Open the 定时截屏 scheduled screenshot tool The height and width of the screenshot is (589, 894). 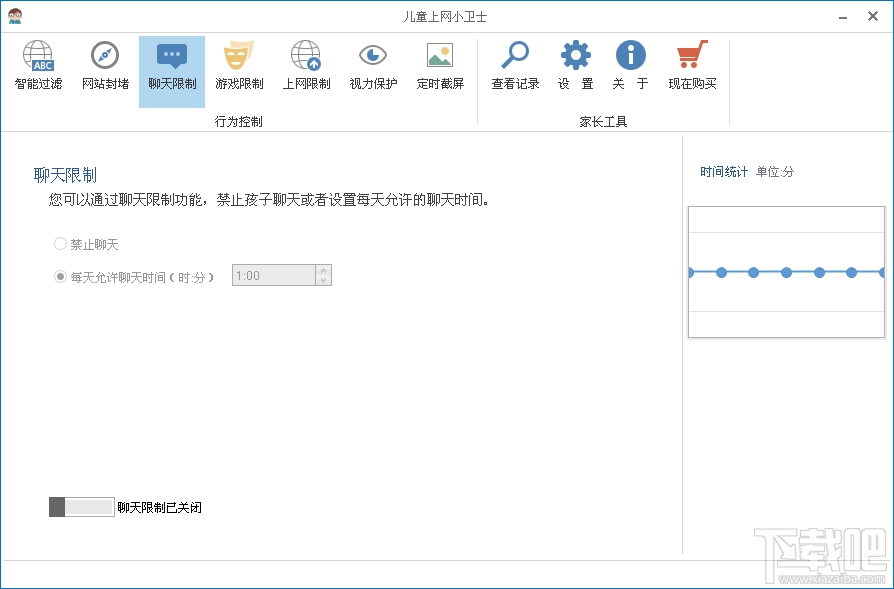pos(440,66)
